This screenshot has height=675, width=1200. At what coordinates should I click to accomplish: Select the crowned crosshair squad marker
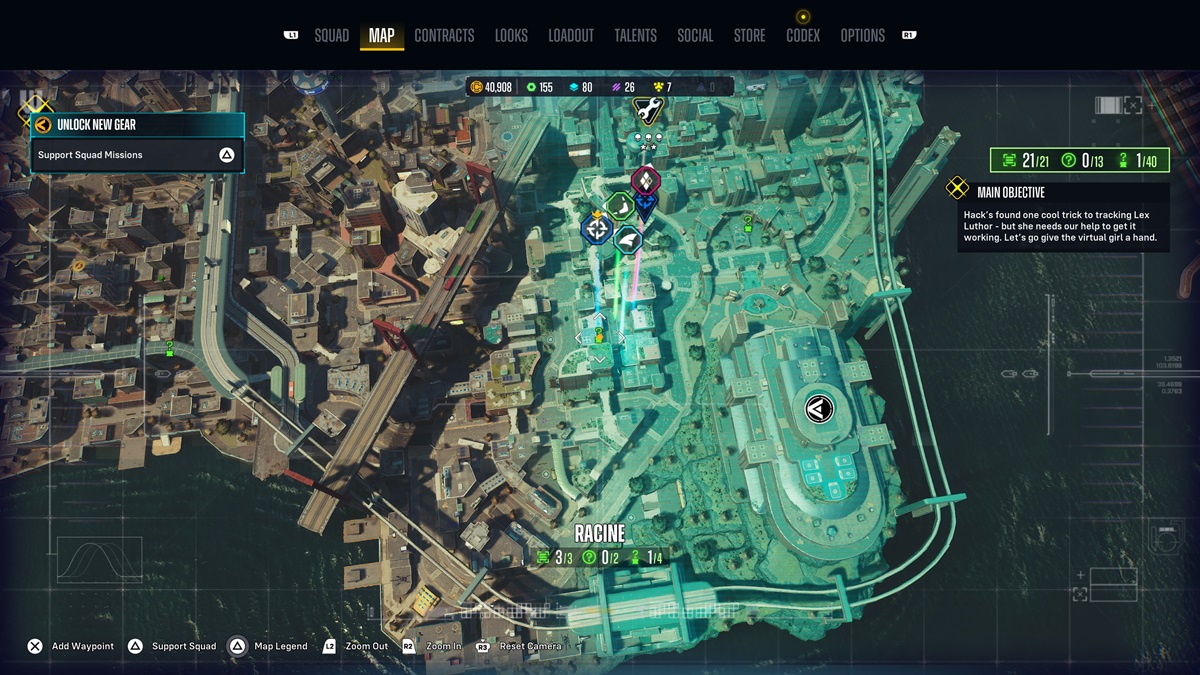coord(598,228)
